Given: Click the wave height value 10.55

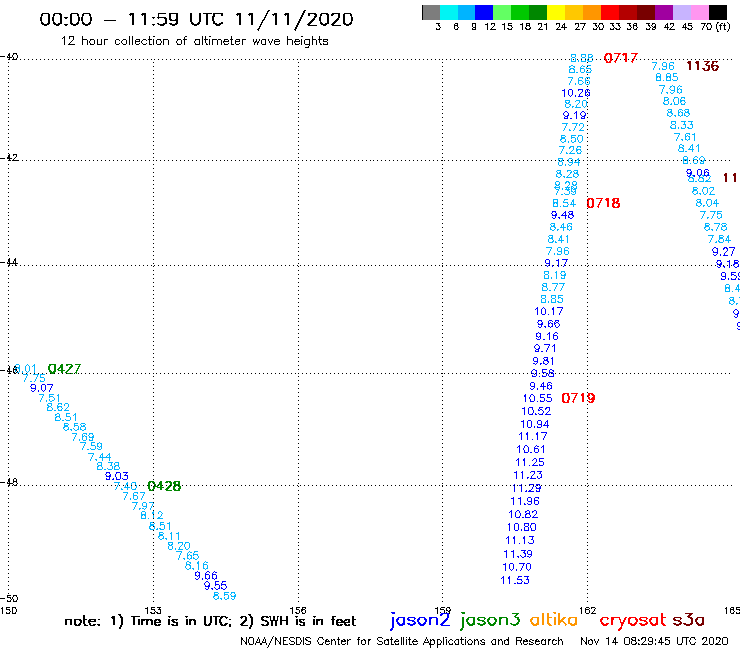Looking at the screenshot, I should pyautogui.click(x=537, y=398).
